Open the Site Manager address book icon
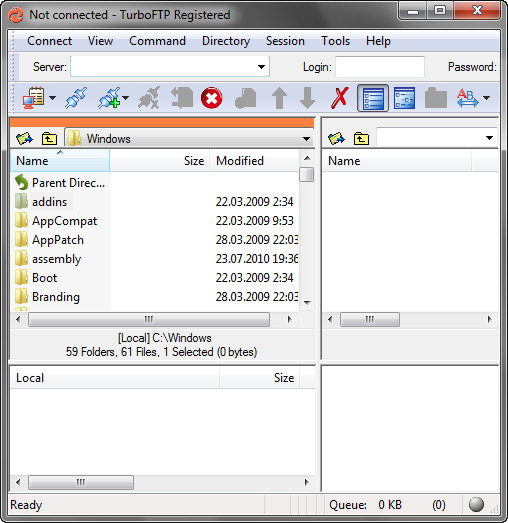Screen dimensions: 508x523 coord(33,98)
